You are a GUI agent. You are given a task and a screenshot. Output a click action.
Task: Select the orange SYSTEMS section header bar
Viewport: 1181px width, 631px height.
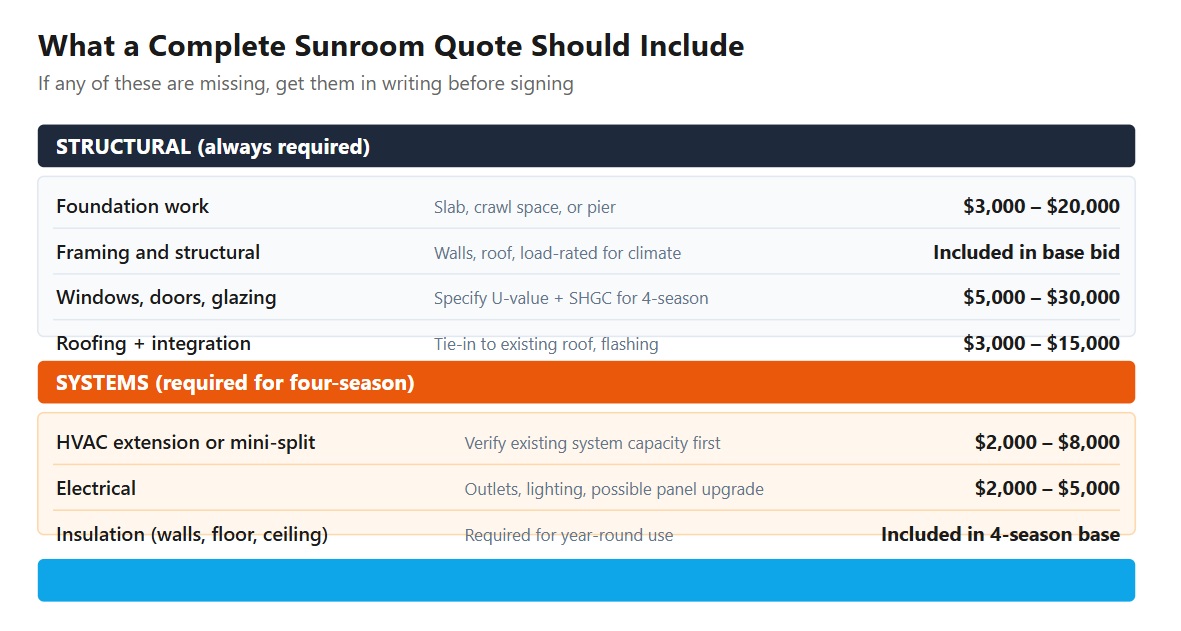tap(585, 383)
